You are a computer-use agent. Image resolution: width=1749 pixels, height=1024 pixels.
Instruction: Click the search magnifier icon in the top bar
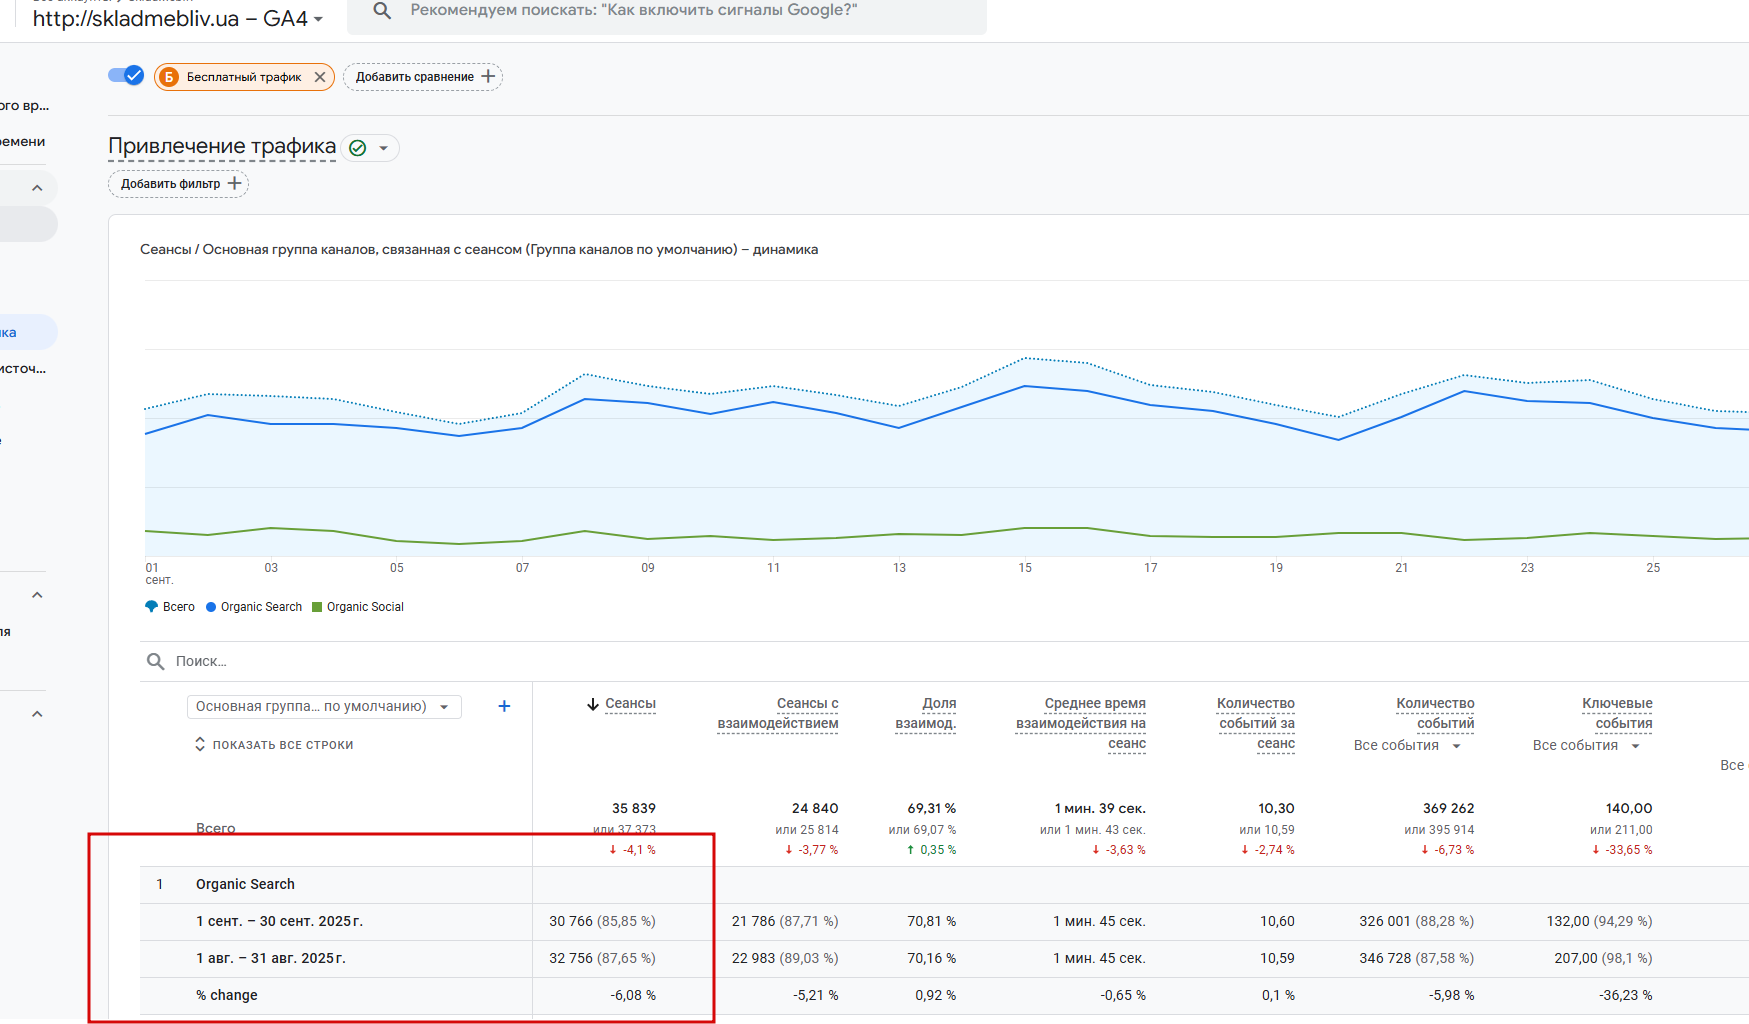tap(381, 11)
